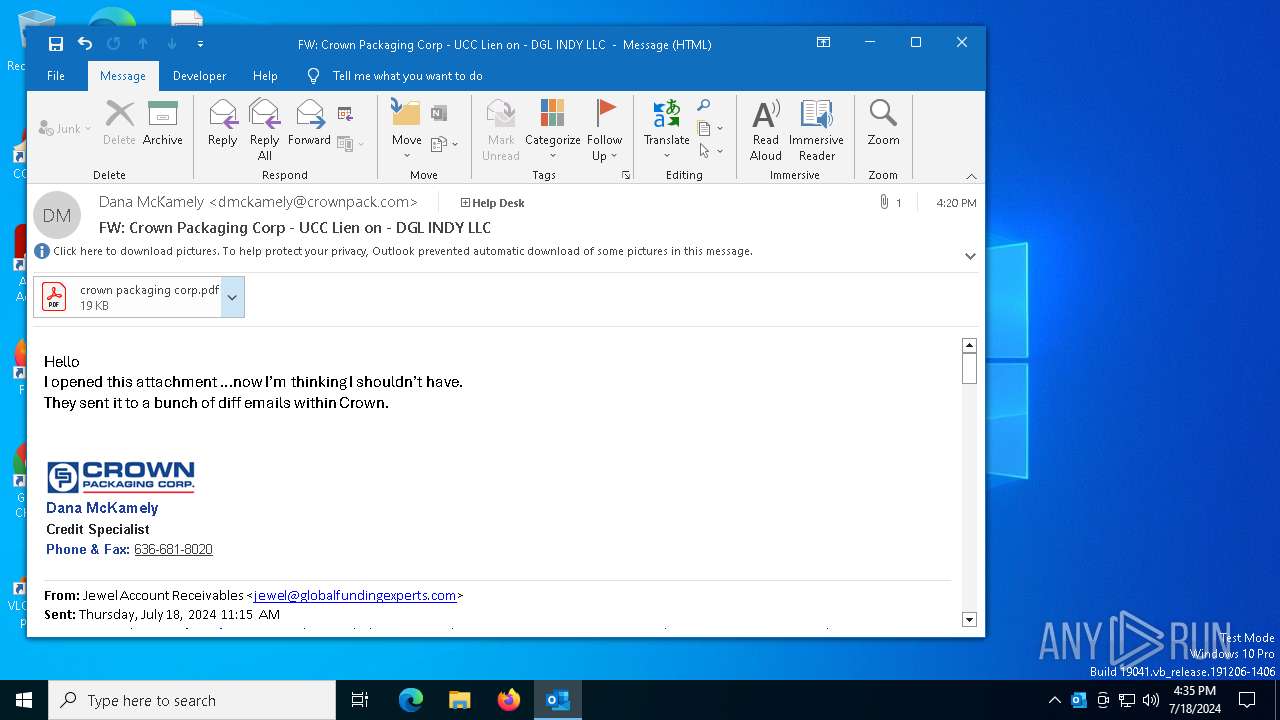Open the Related items dropdown in Editing group
The image size is (1280, 720).
(x=710, y=128)
